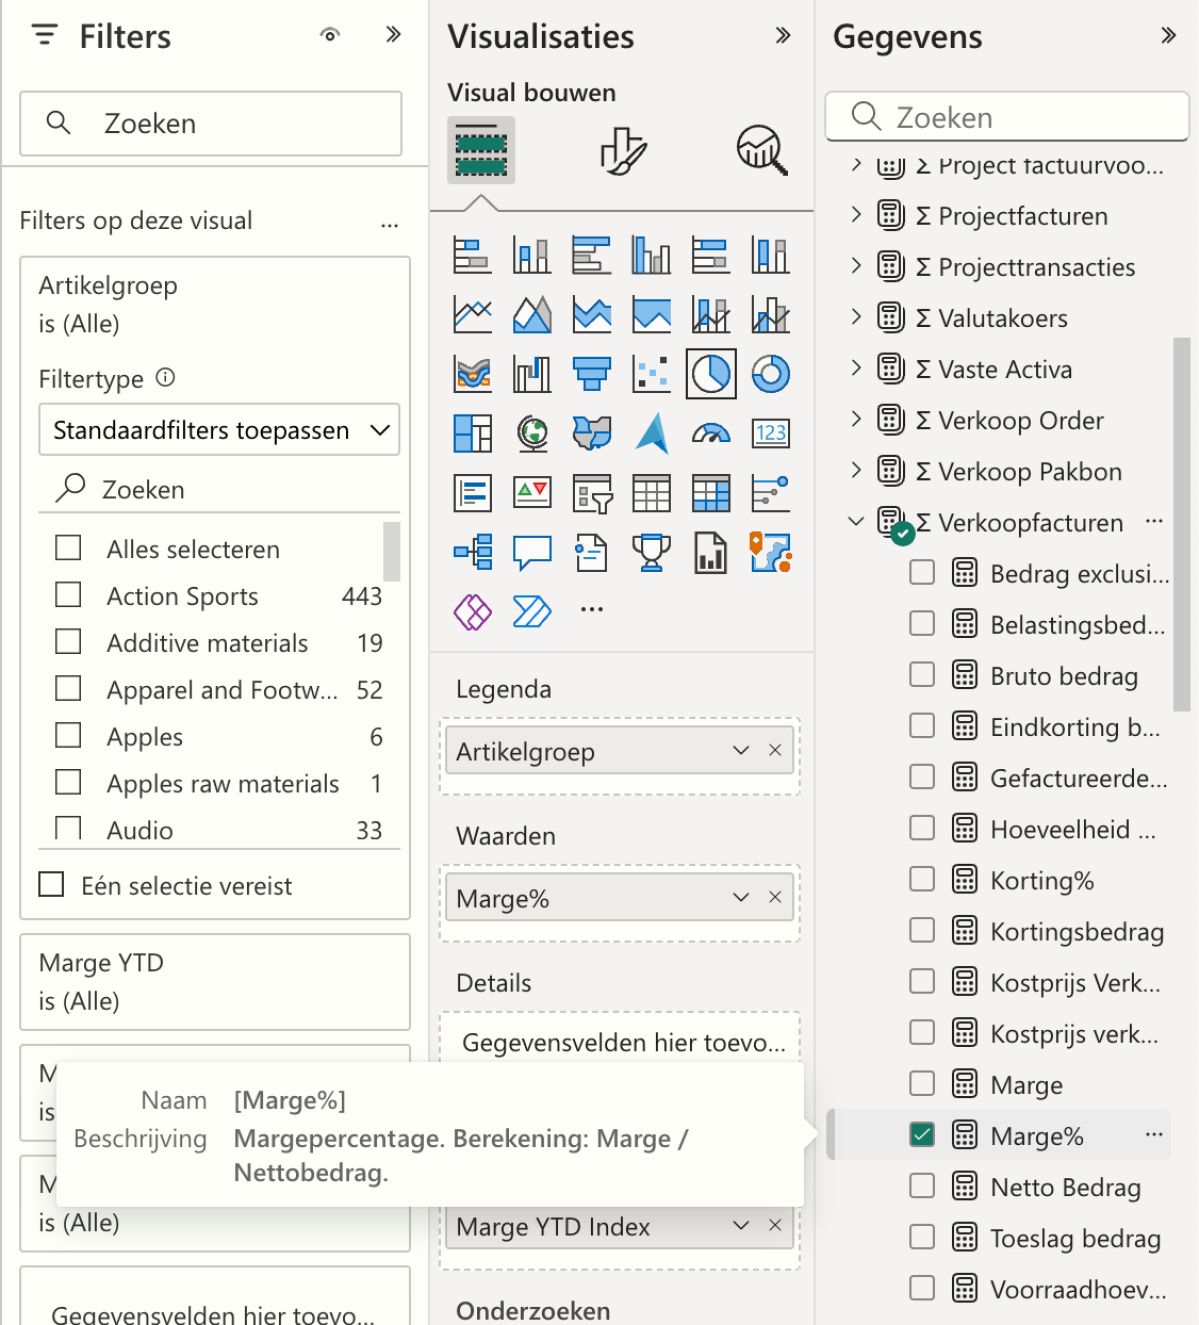Viewport: 1199px width, 1325px height.
Task: Select the pie chart visual icon
Action: 711,375
